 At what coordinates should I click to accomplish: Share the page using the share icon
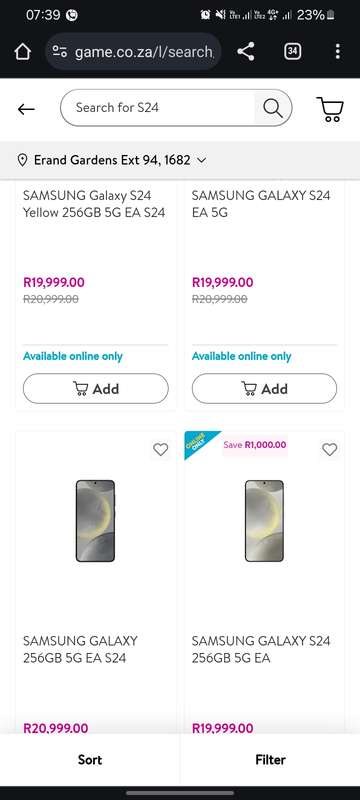[x=246, y=52]
